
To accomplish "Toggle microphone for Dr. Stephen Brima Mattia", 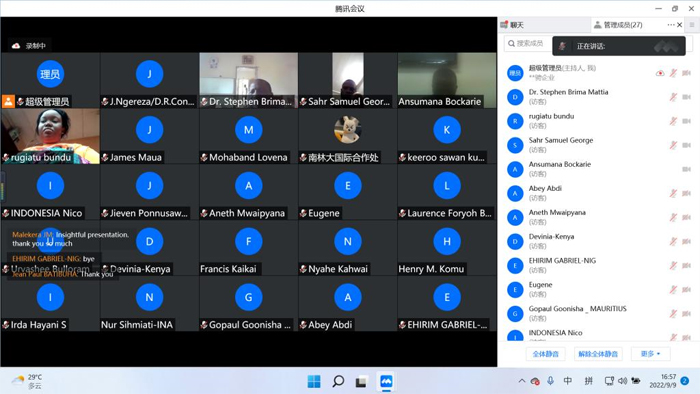I will pos(673,97).
